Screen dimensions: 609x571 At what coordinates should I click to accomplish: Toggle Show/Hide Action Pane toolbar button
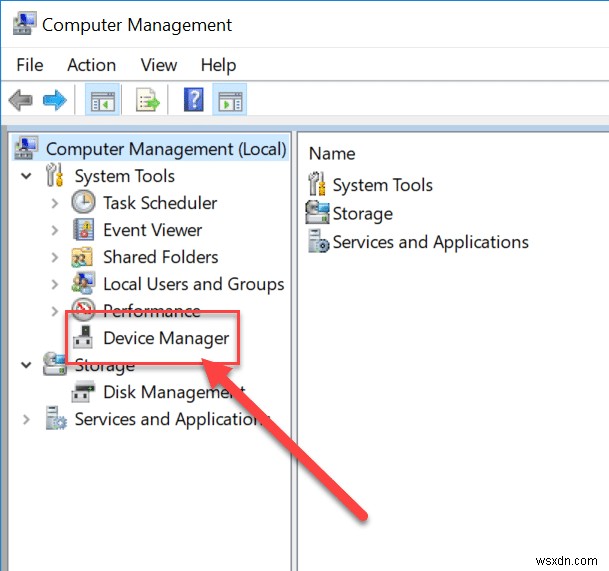[x=230, y=100]
